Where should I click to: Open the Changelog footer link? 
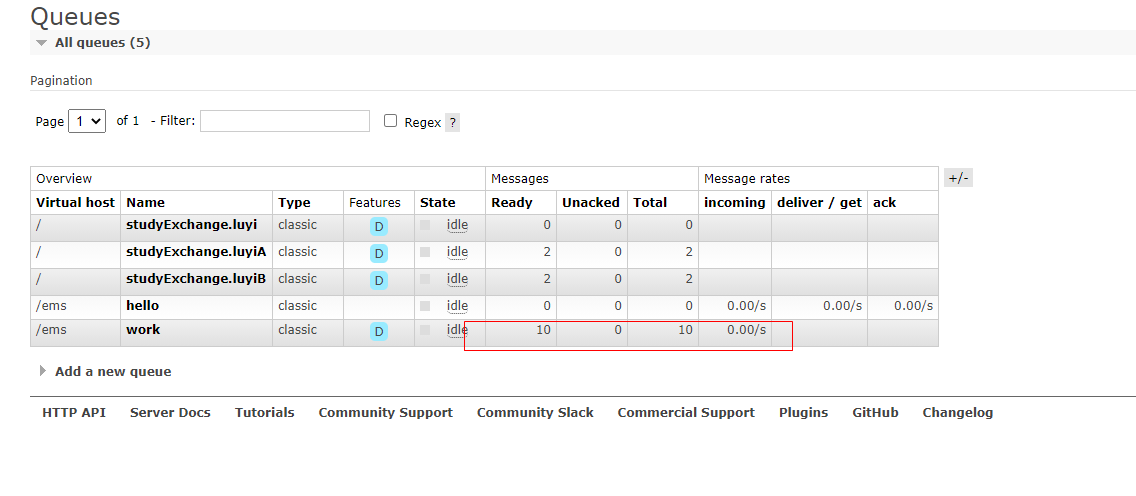point(958,413)
